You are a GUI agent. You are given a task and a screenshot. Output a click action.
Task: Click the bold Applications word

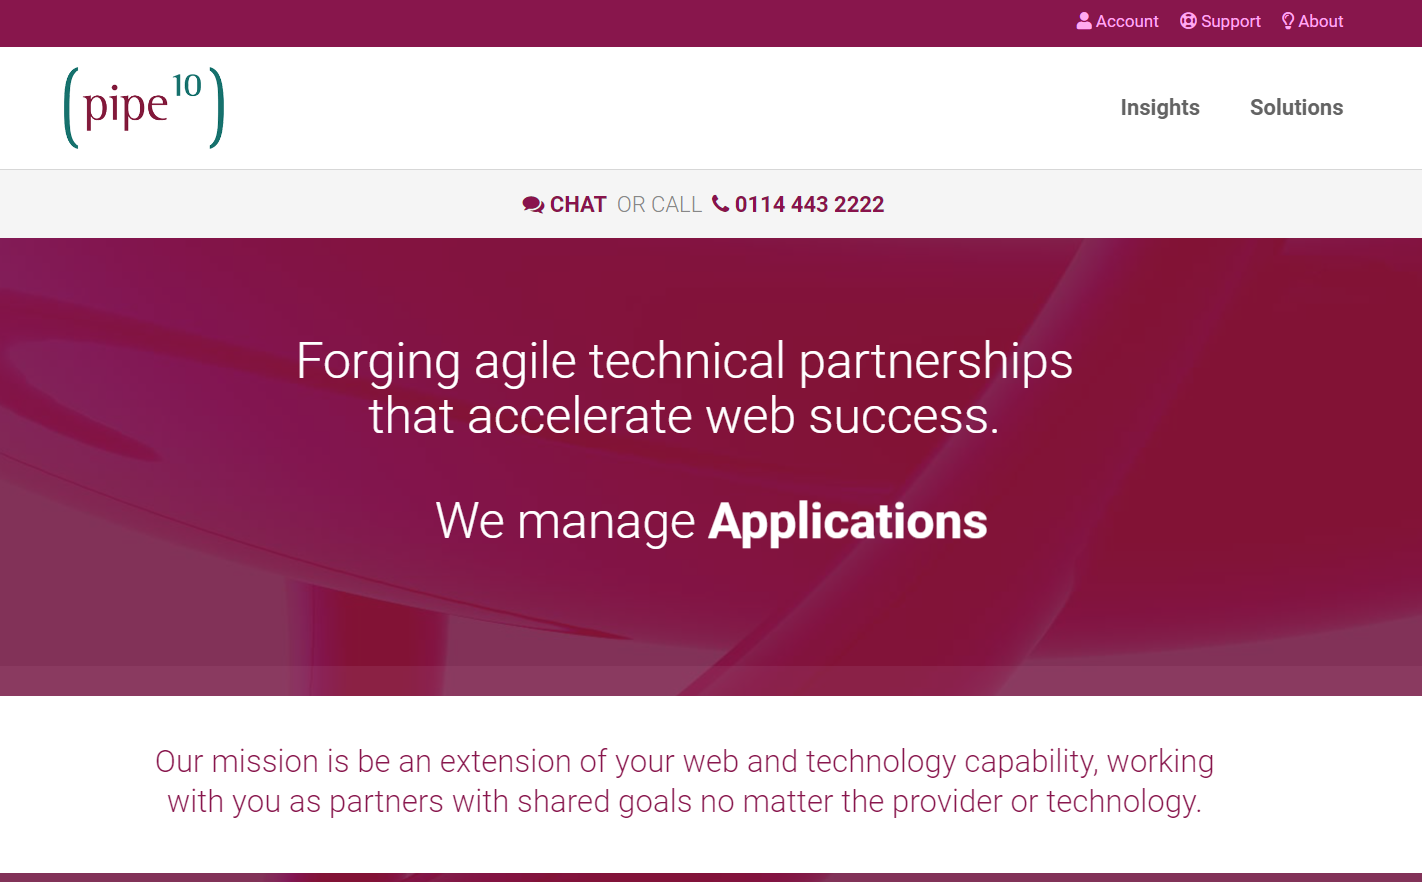click(848, 521)
